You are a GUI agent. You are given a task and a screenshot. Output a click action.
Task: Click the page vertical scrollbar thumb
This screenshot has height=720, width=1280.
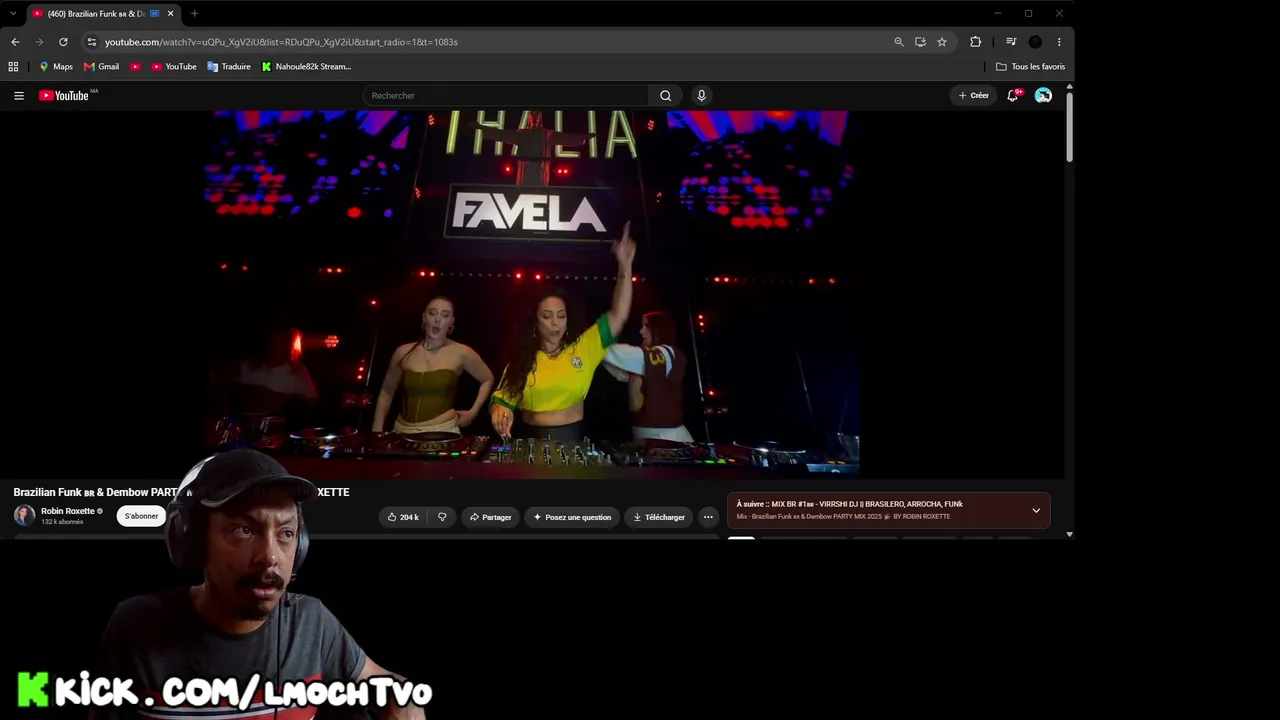1069,126
